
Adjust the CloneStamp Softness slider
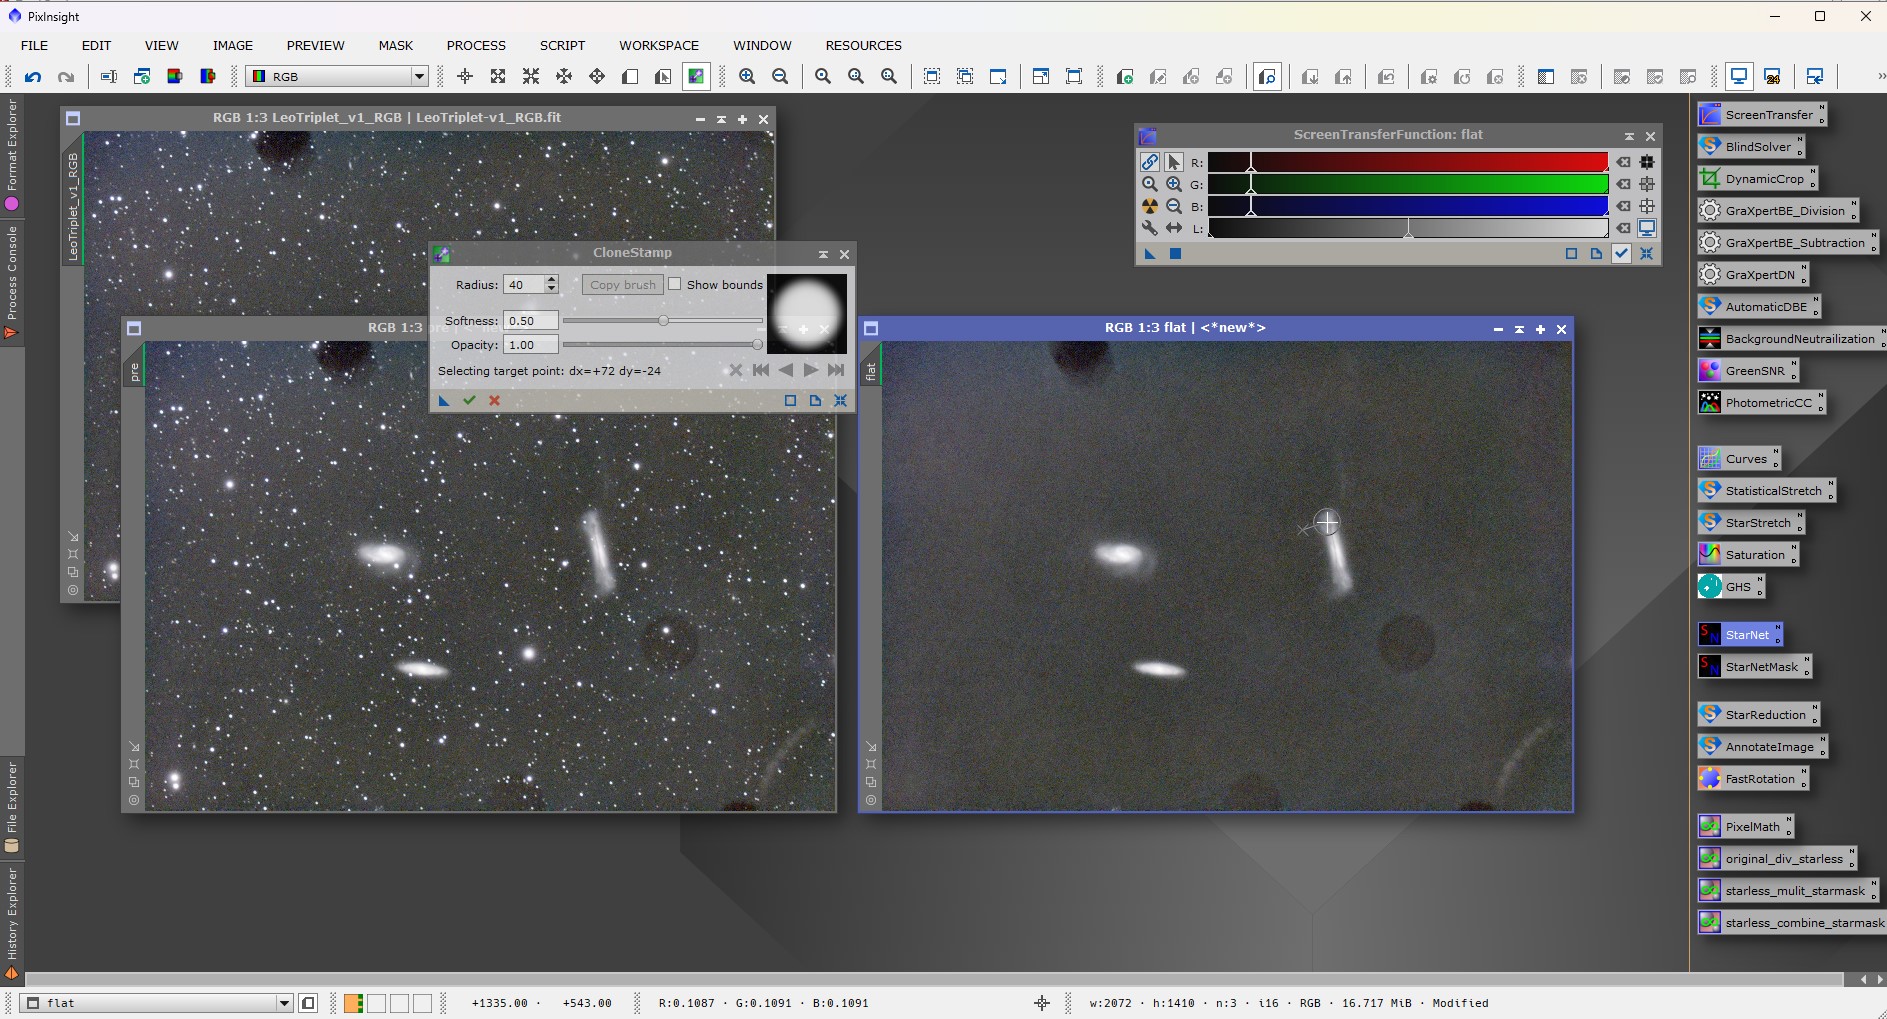pyautogui.click(x=662, y=321)
